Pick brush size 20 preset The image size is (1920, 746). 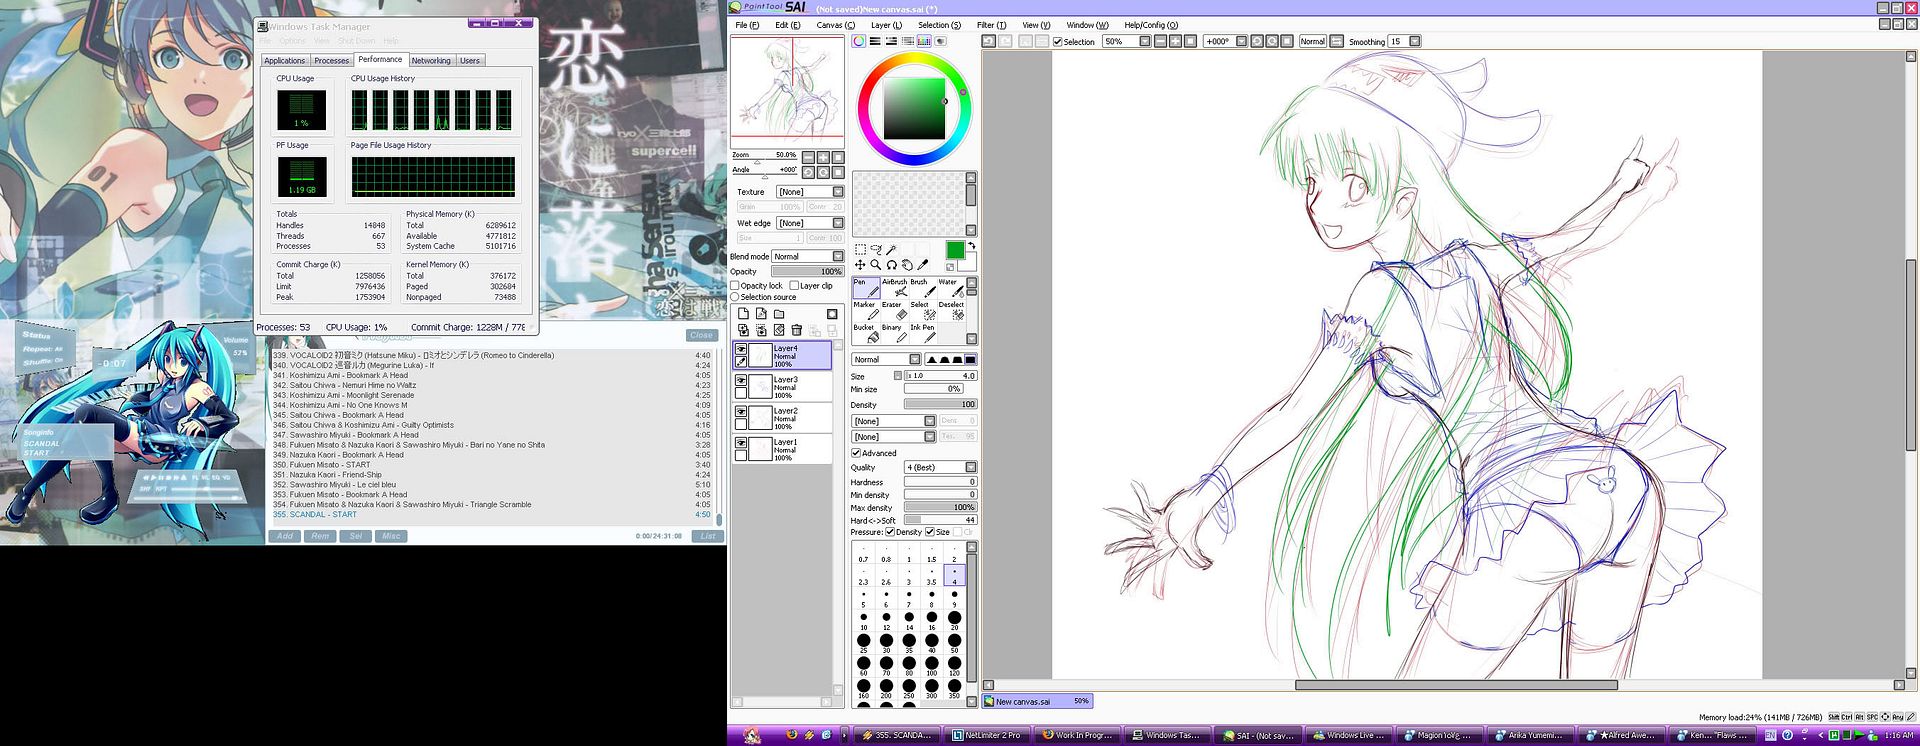[x=954, y=620]
